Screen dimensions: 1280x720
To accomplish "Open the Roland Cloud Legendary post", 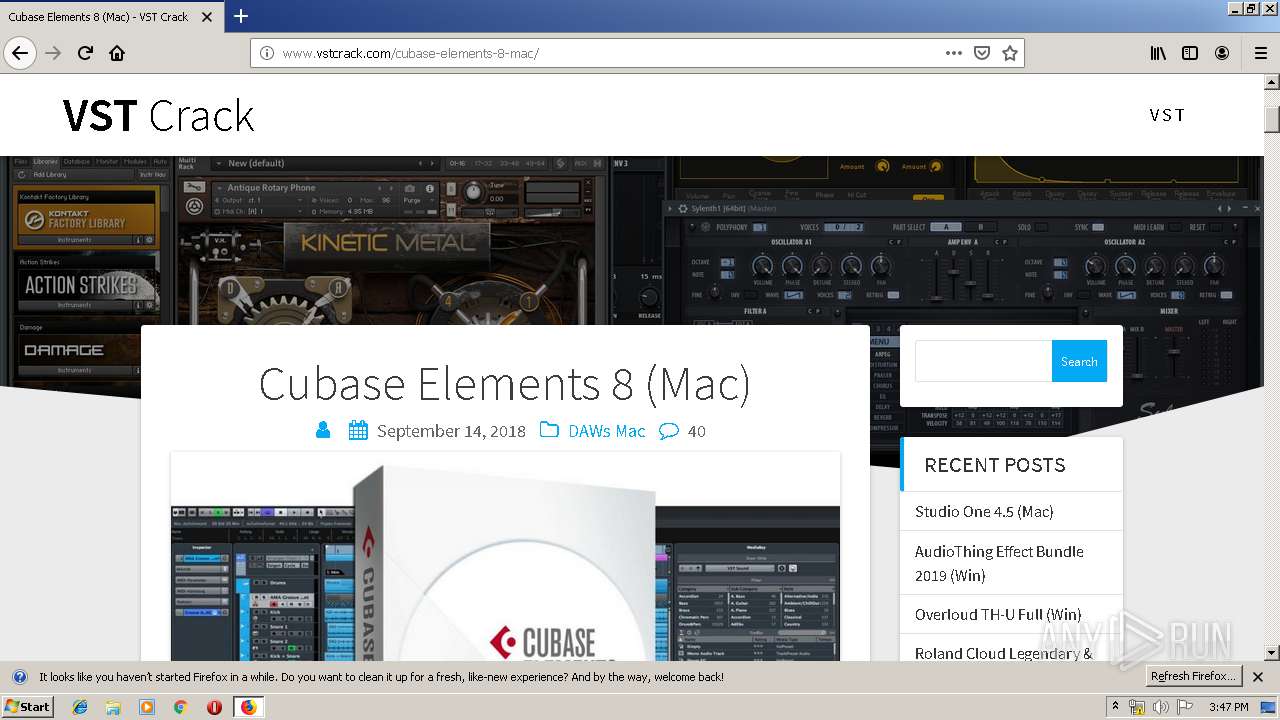I will coord(1004,653).
